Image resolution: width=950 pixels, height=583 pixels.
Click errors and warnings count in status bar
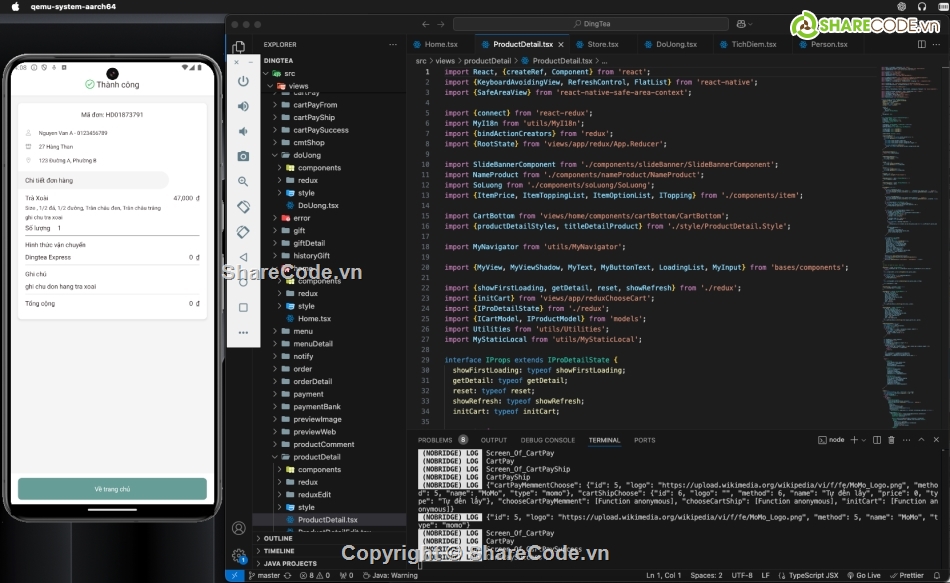click(x=315, y=576)
